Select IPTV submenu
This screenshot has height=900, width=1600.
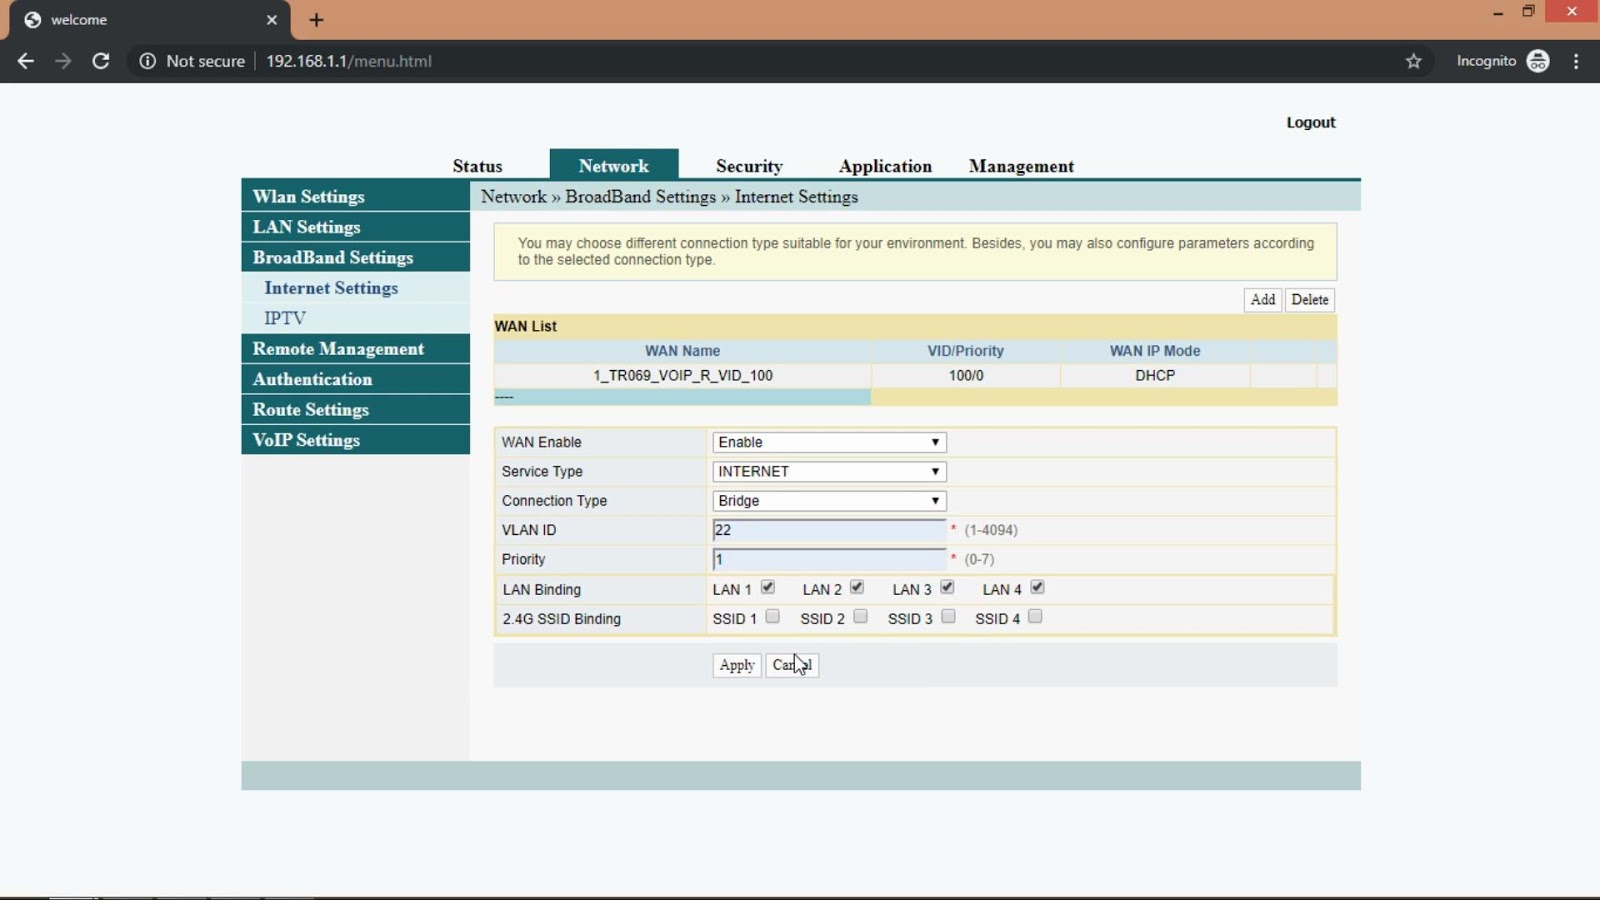point(285,318)
